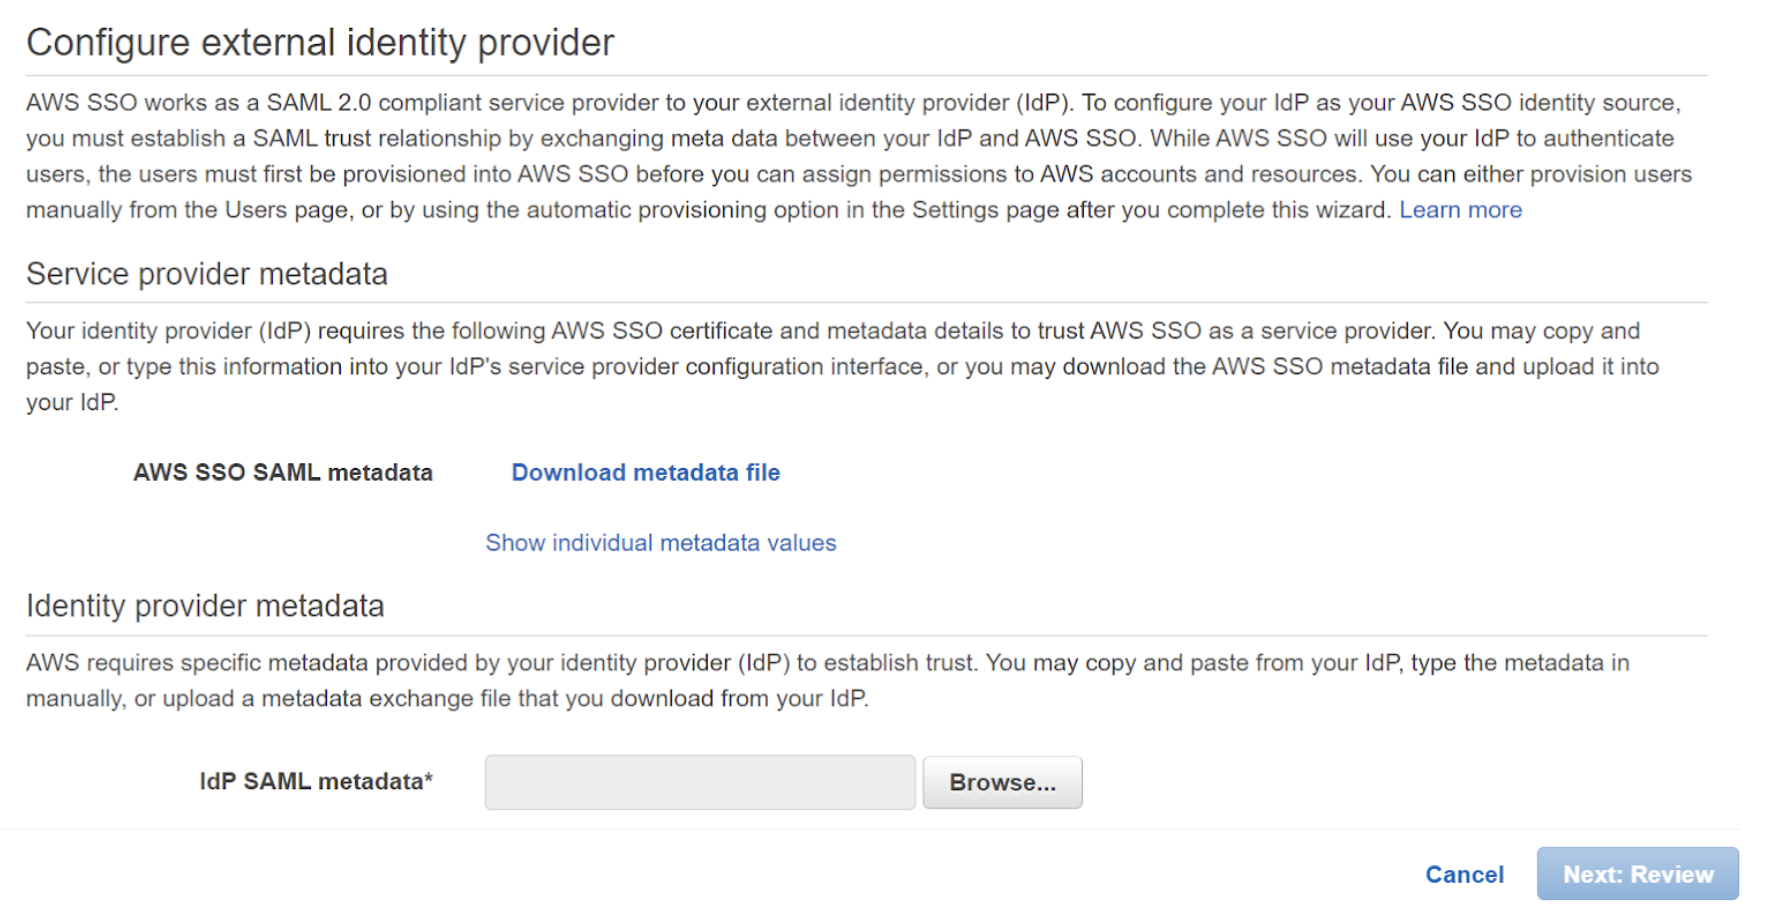
Task: Open the file browser with Browse button
Action: click(1002, 783)
